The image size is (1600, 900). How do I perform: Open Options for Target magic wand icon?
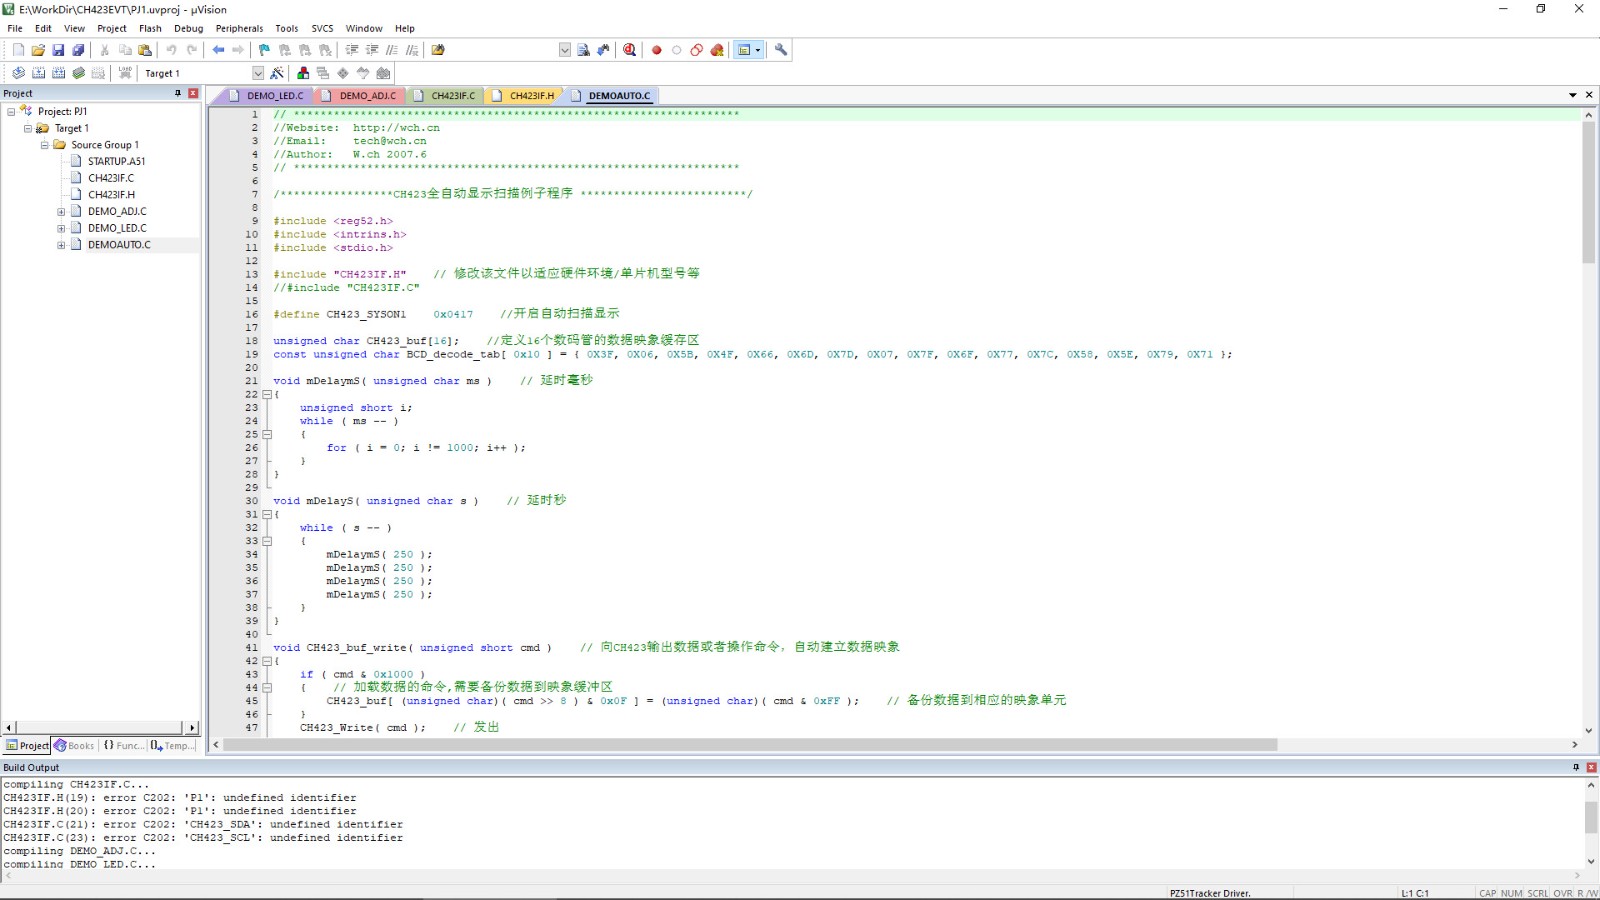tap(277, 73)
